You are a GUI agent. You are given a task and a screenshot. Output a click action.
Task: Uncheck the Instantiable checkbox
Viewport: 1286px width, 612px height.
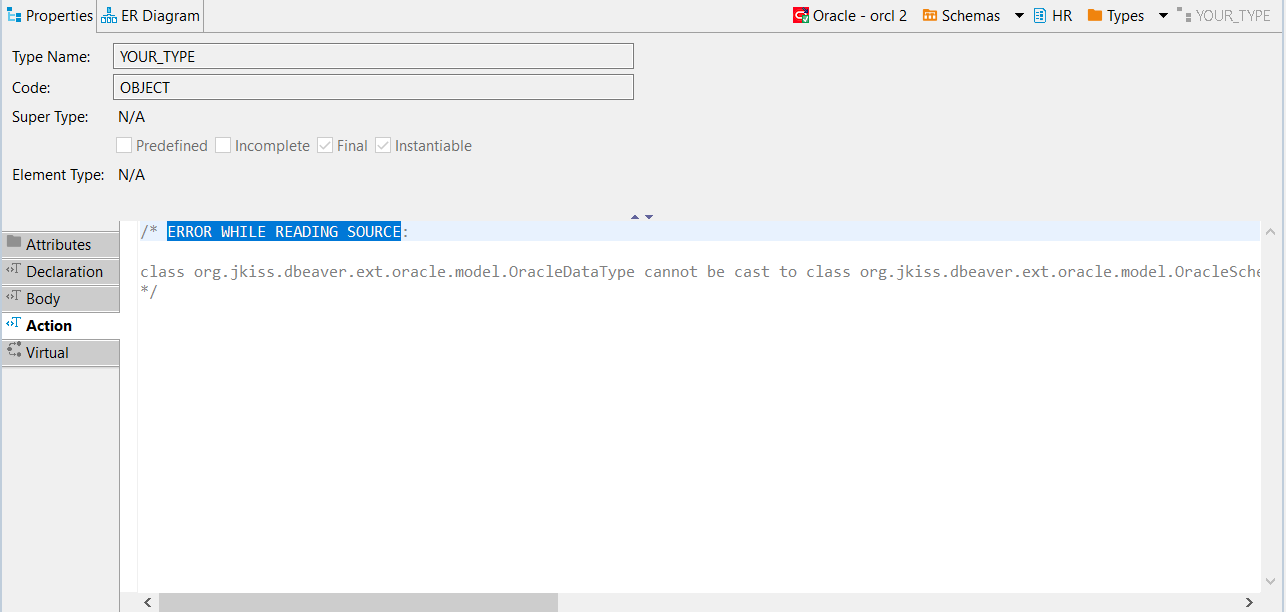click(x=383, y=145)
